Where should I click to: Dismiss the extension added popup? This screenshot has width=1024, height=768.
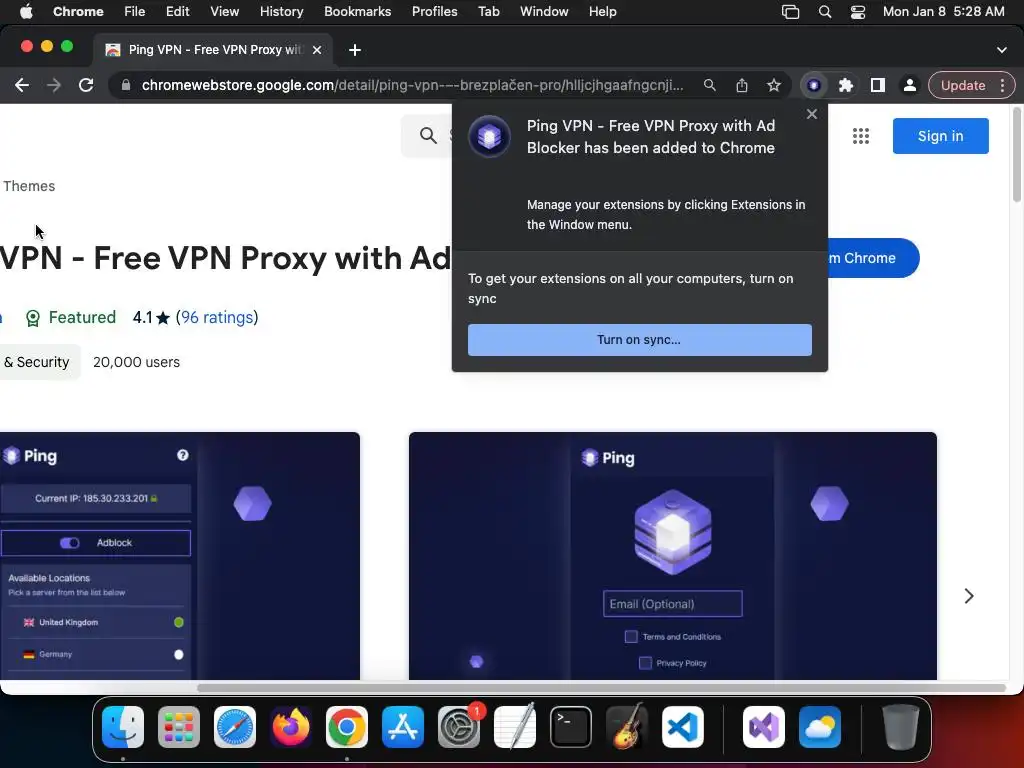click(x=812, y=114)
